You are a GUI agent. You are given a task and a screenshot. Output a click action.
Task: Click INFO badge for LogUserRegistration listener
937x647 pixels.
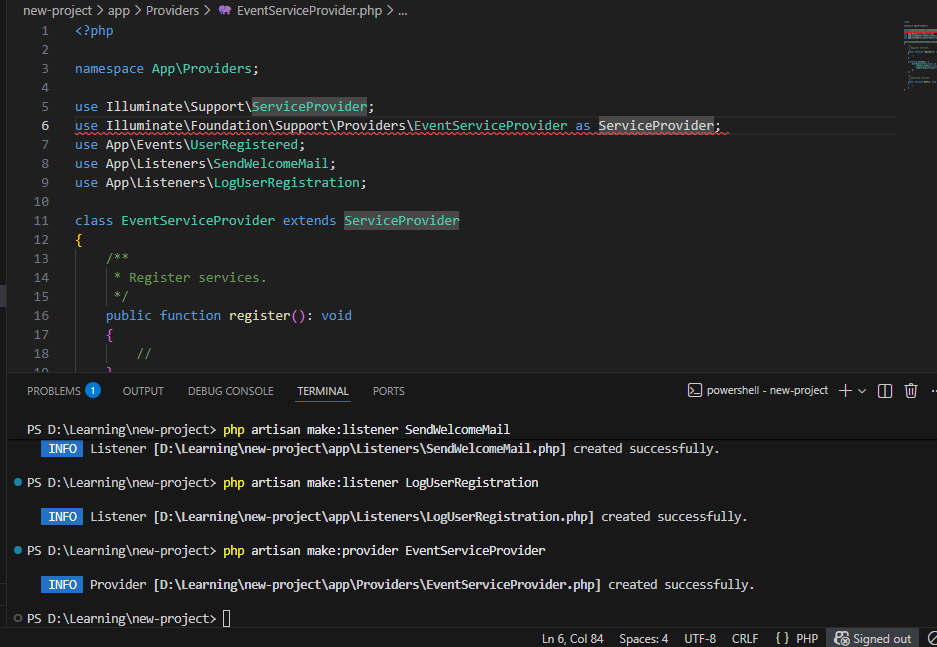(62, 517)
